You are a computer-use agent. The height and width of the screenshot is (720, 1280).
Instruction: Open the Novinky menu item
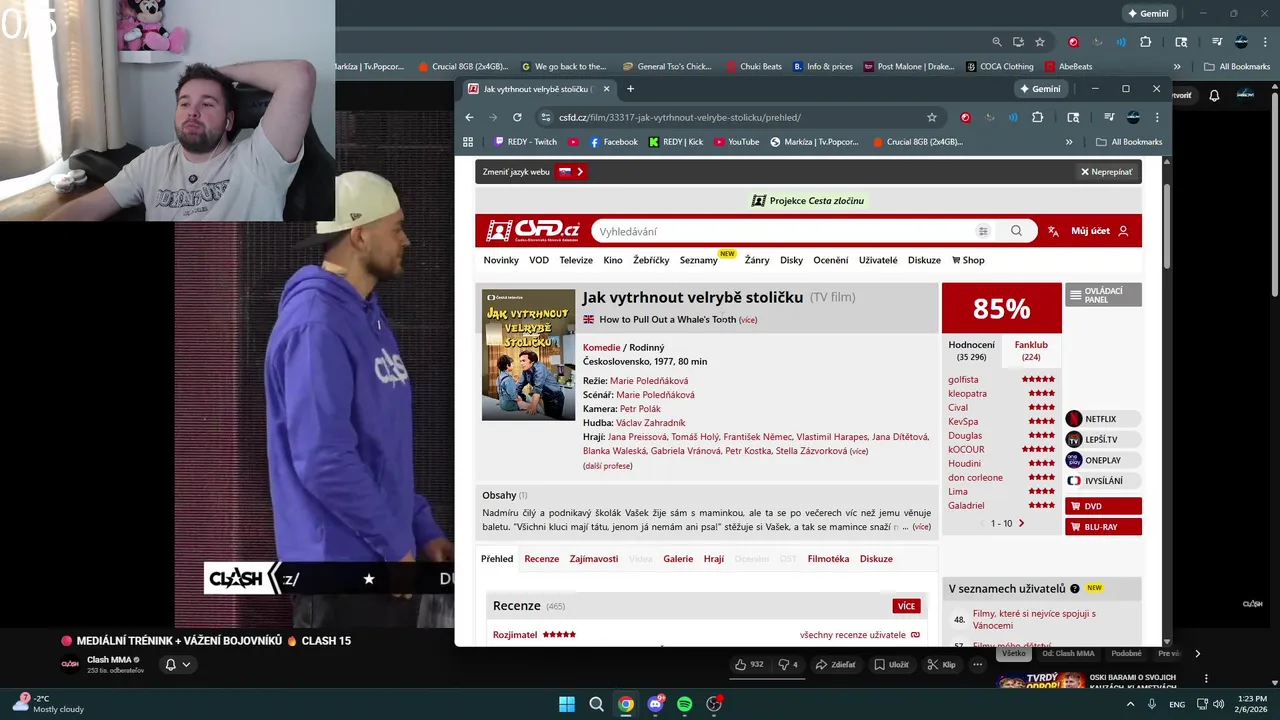(x=501, y=260)
